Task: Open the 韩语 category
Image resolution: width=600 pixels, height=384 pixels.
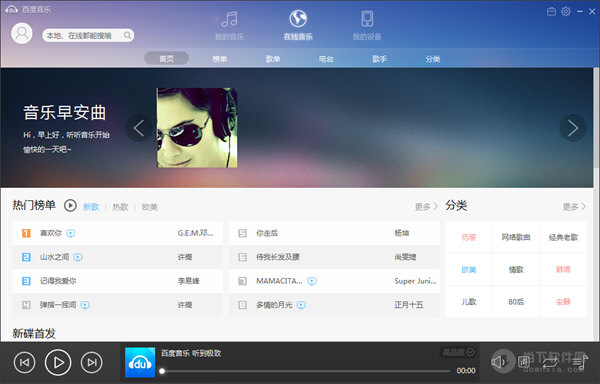Action: click(563, 270)
